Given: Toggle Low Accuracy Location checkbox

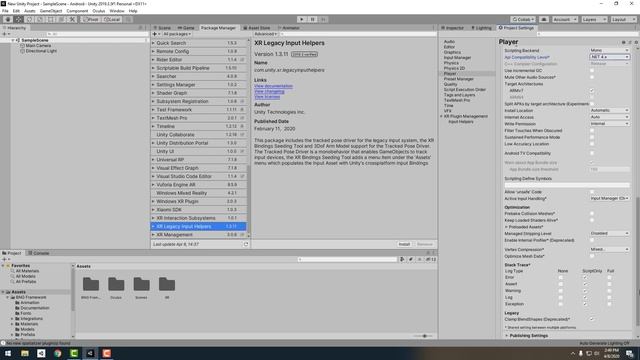Looking at the screenshot, I should point(592,144).
